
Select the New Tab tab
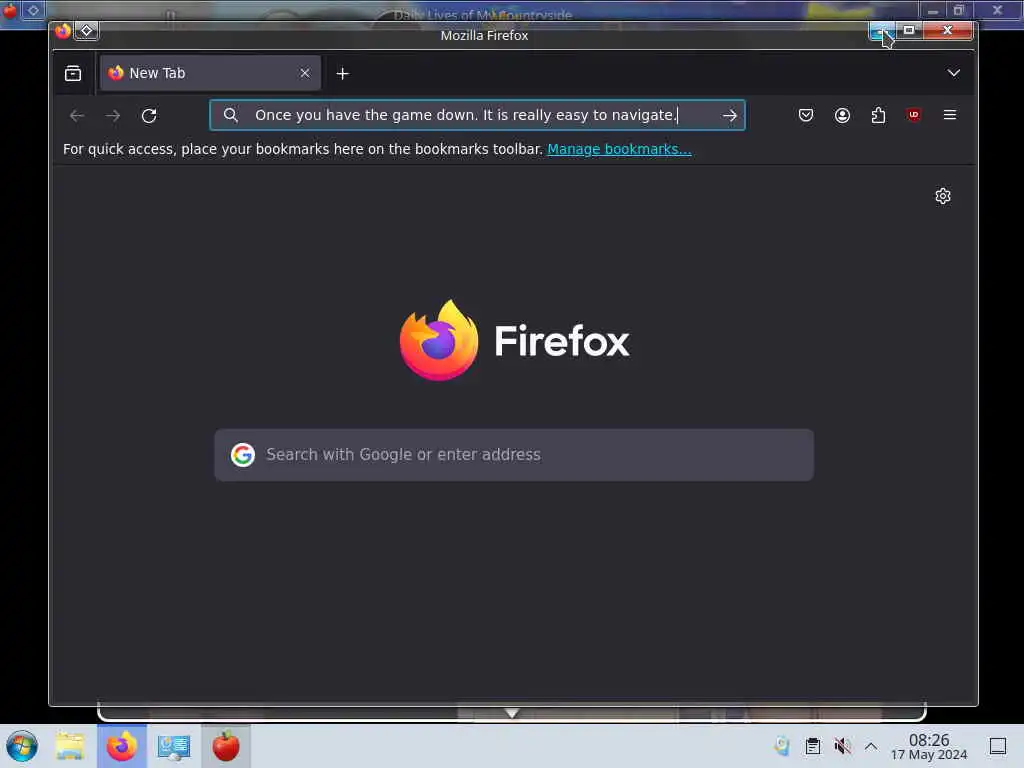(x=210, y=73)
